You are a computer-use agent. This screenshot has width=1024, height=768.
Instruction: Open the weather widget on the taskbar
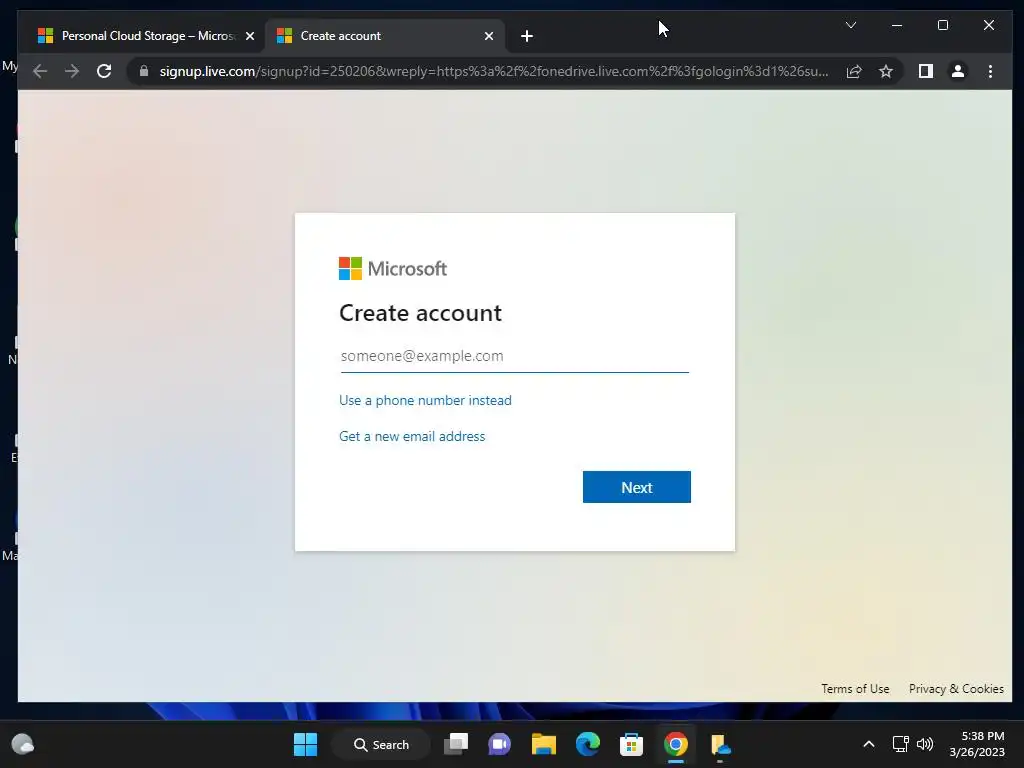23,744
